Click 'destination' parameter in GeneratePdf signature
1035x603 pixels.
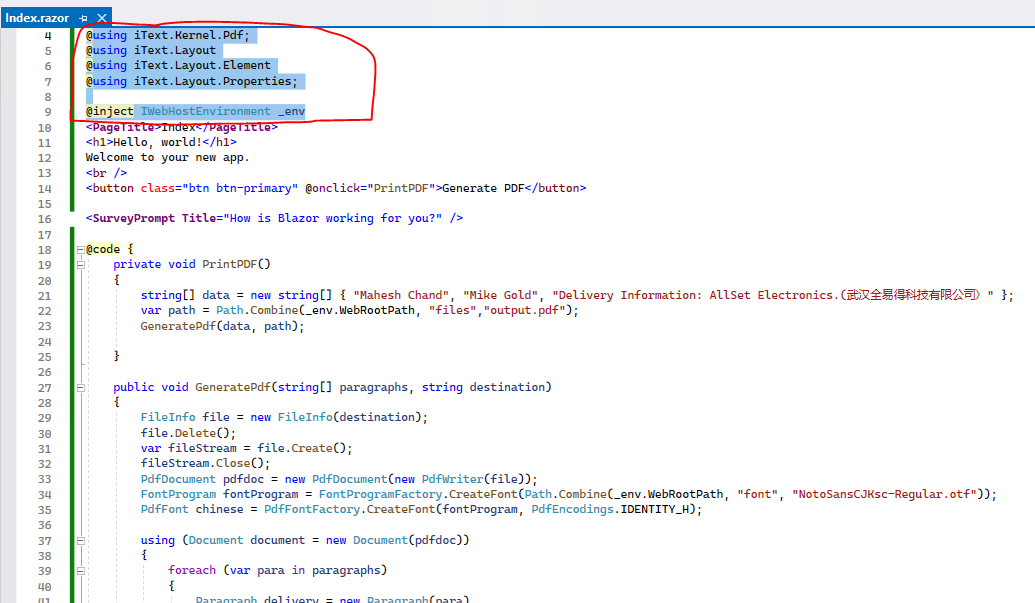click(507, 388)
